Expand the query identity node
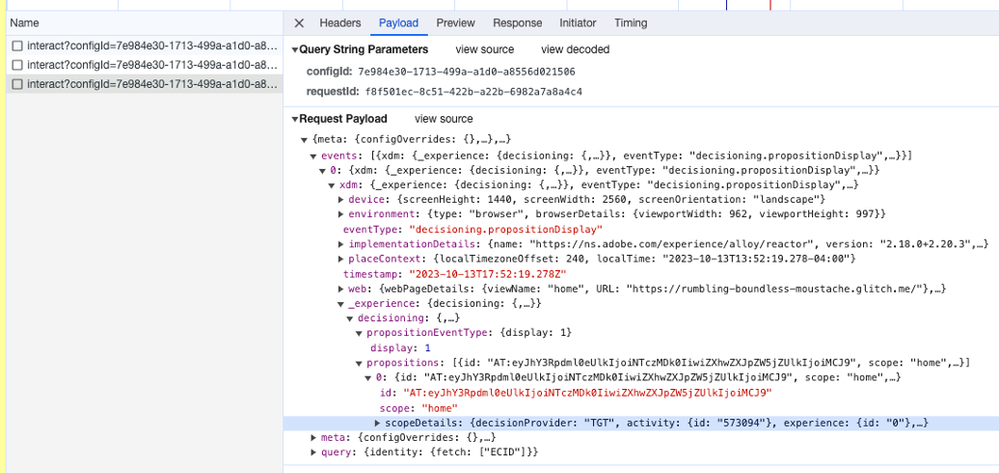The width and height of the screenshot is (999, 473). point(314,454)
